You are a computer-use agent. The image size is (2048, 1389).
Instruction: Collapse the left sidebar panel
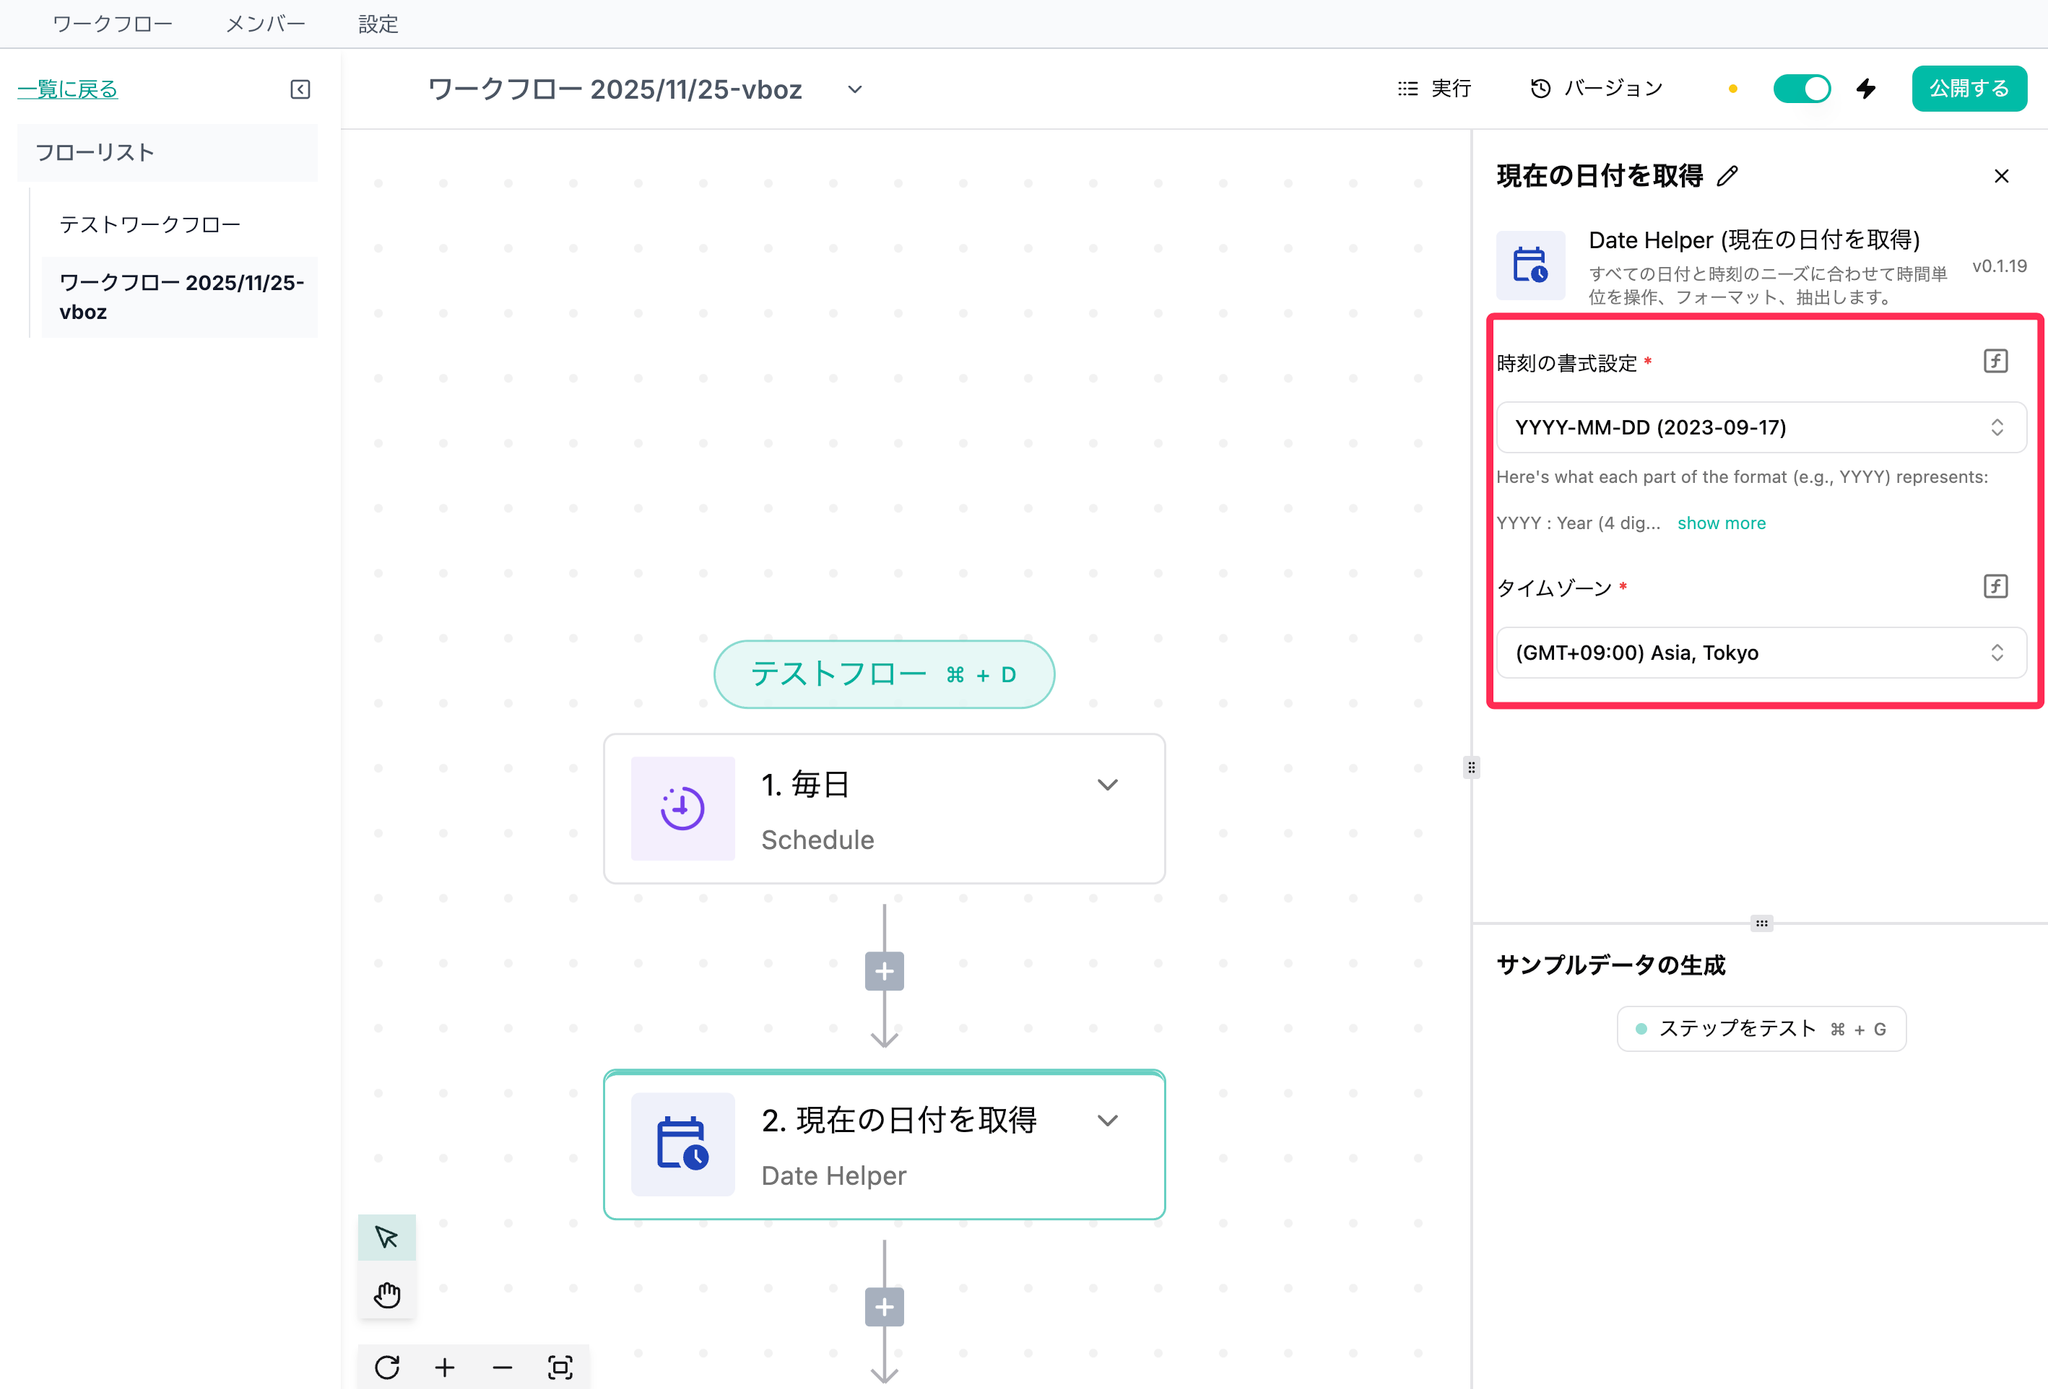point(300,89)
